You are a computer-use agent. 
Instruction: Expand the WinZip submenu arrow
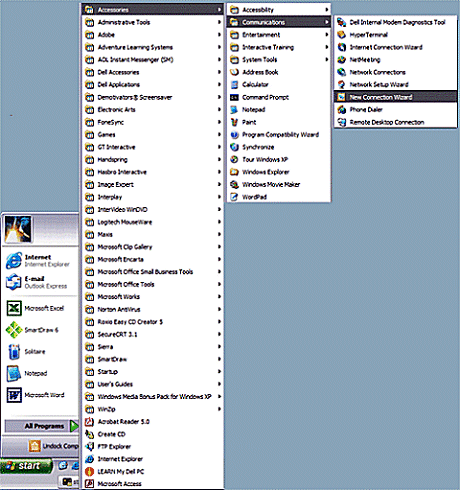(219, 409)
